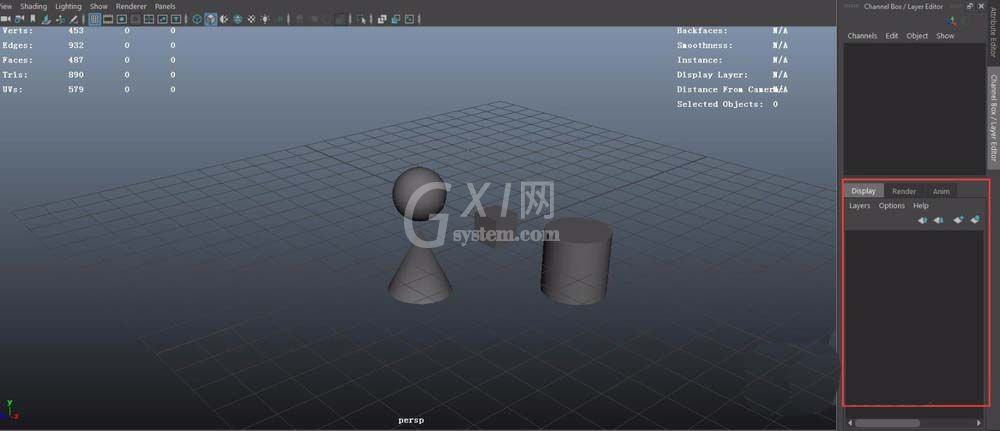Toggle the X-Ray icon
The width and height of the screenshot is (1000, 431).
pyautogui.click(x=381, y=19)
